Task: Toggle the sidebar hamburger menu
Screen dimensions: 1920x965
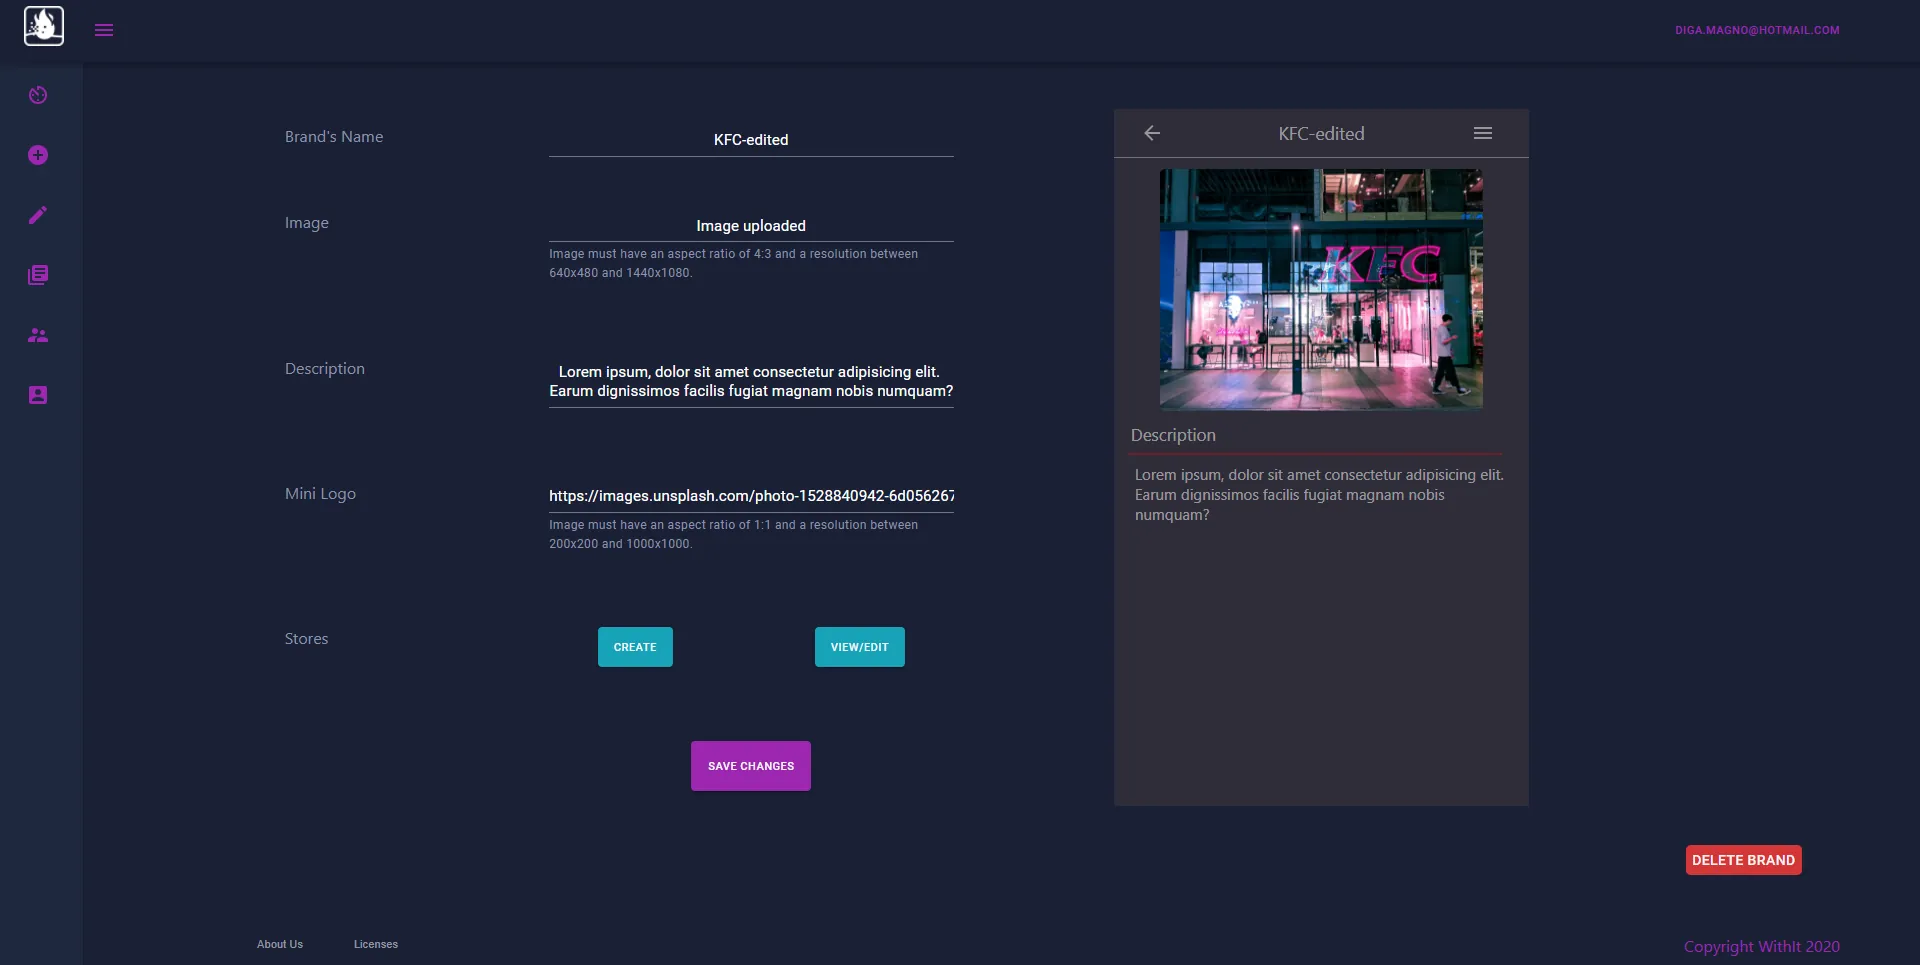Action: 104,30
